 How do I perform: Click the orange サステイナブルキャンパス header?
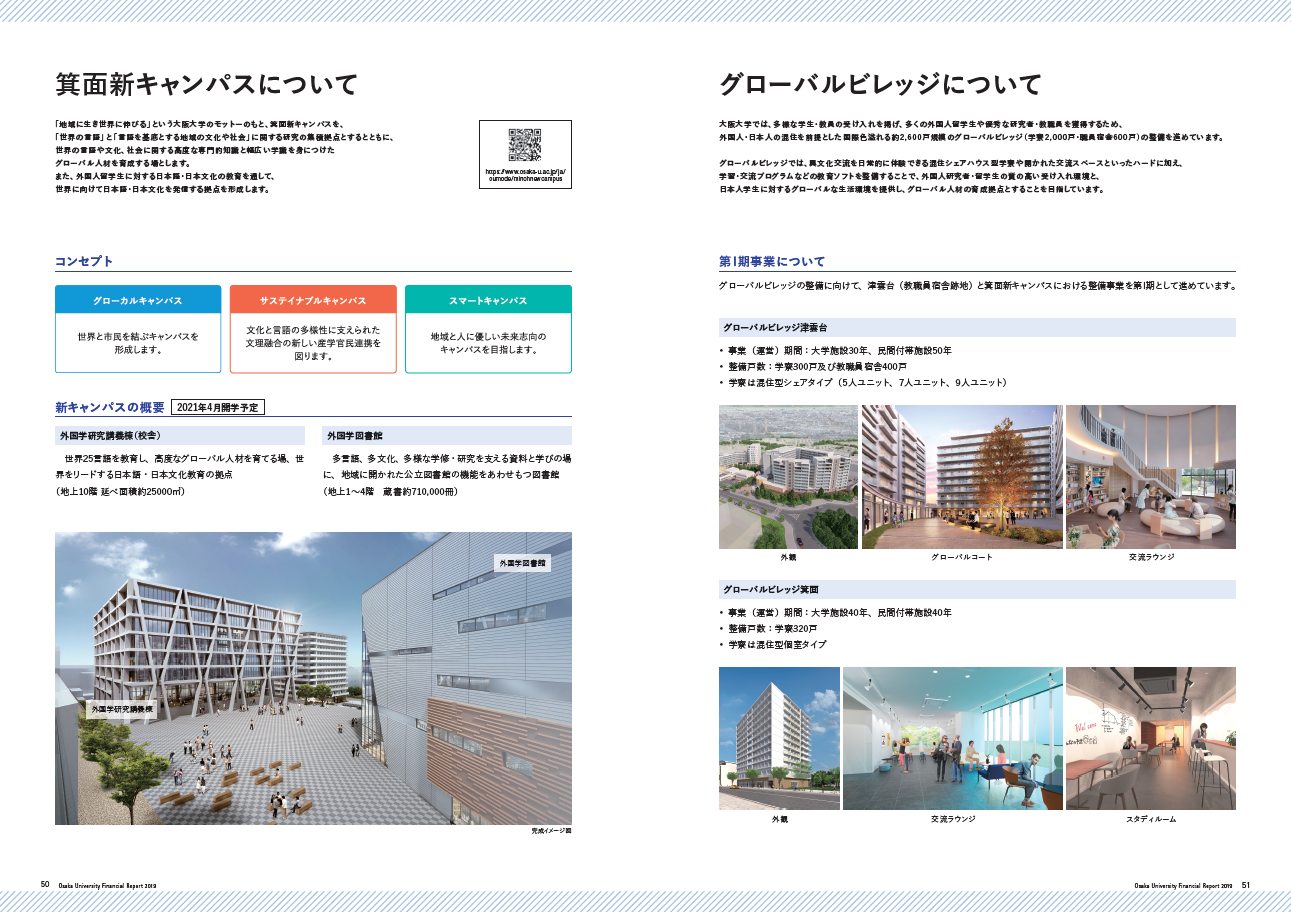pos(313,300)
